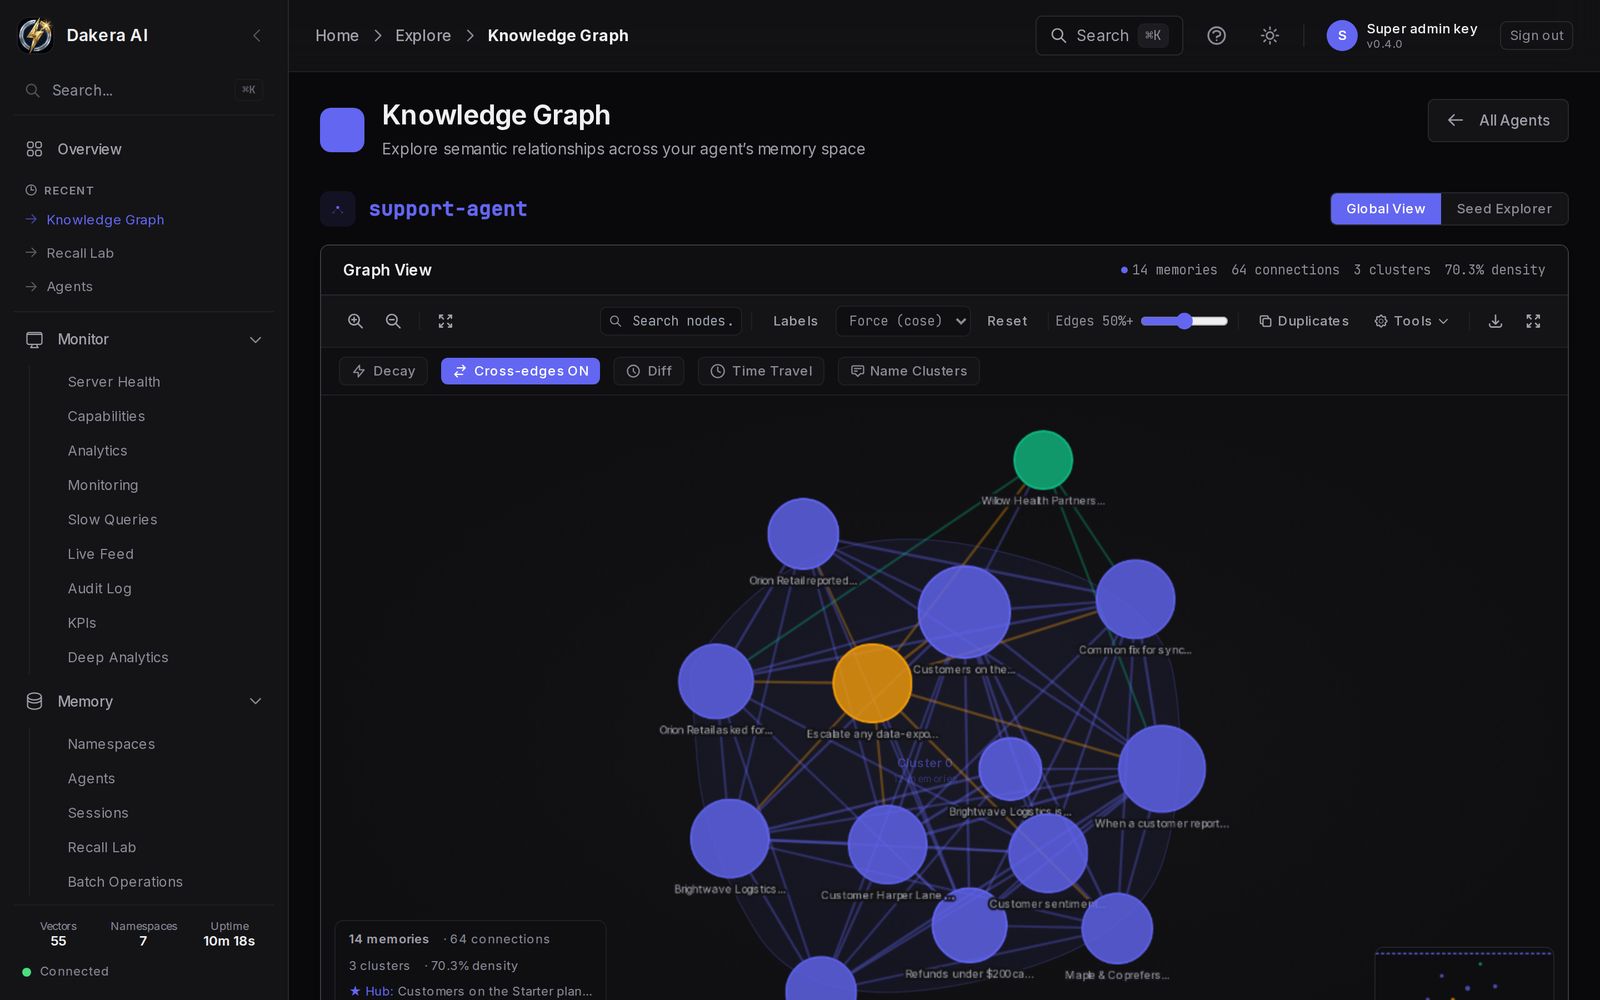Collapse the sidebar with the chevron arrow
Viewport: 1600px width, 1000px height.
257,35
